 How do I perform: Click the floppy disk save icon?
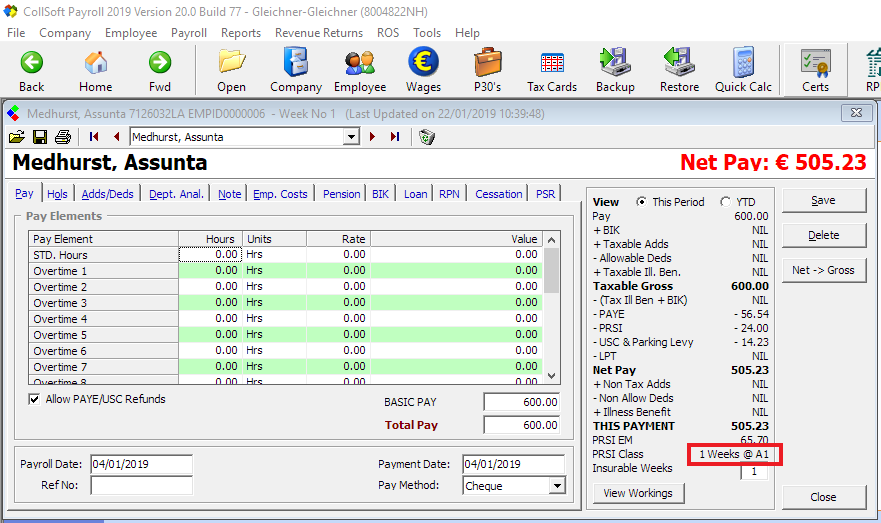click(40, 137)
